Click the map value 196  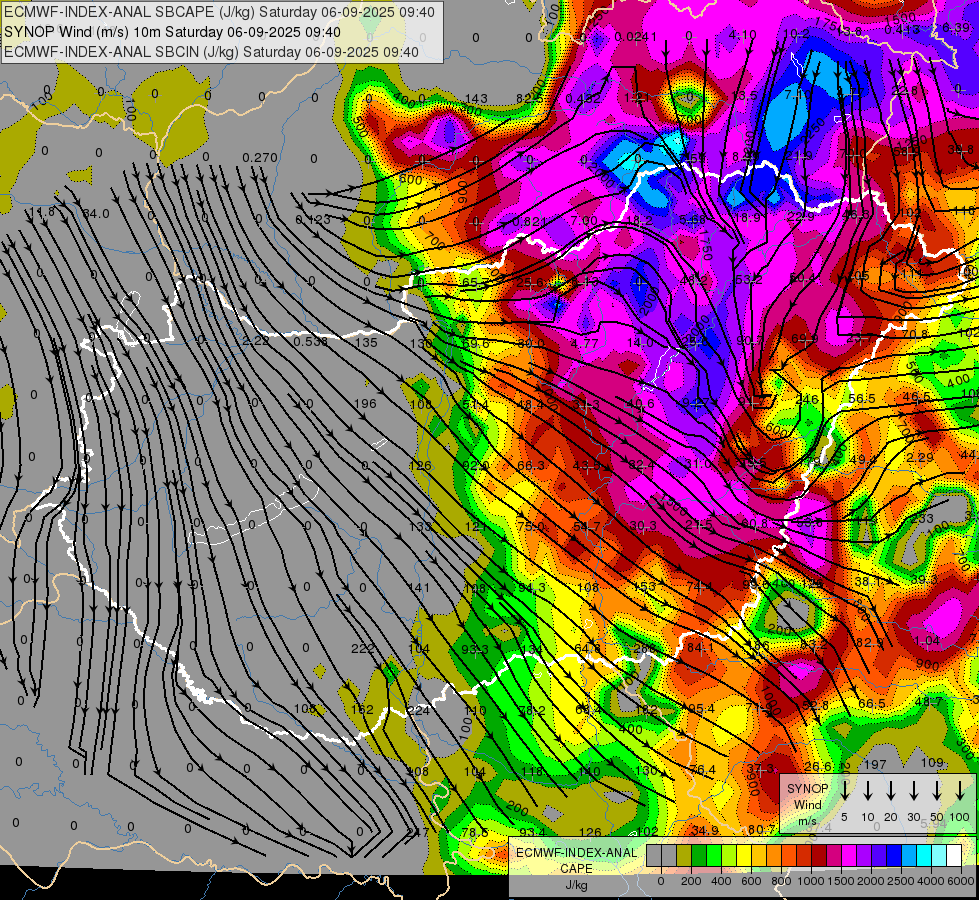coord(365,403)
